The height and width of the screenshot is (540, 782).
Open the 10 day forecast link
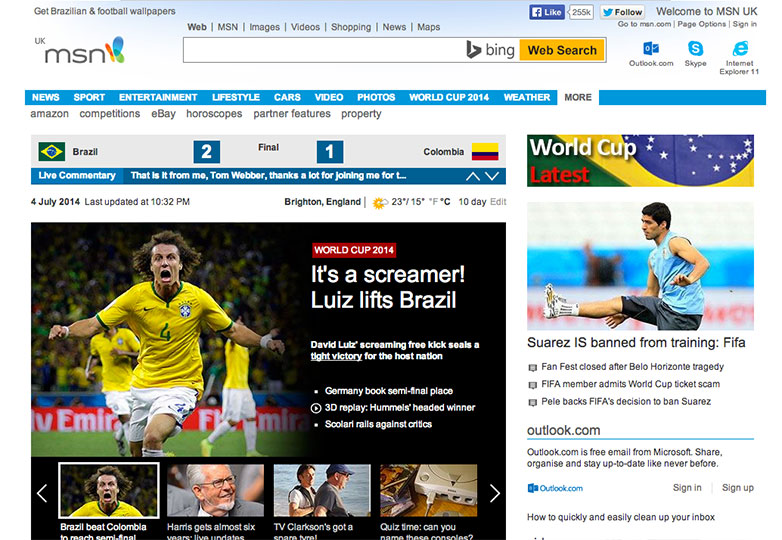click(x=472, y=202)
